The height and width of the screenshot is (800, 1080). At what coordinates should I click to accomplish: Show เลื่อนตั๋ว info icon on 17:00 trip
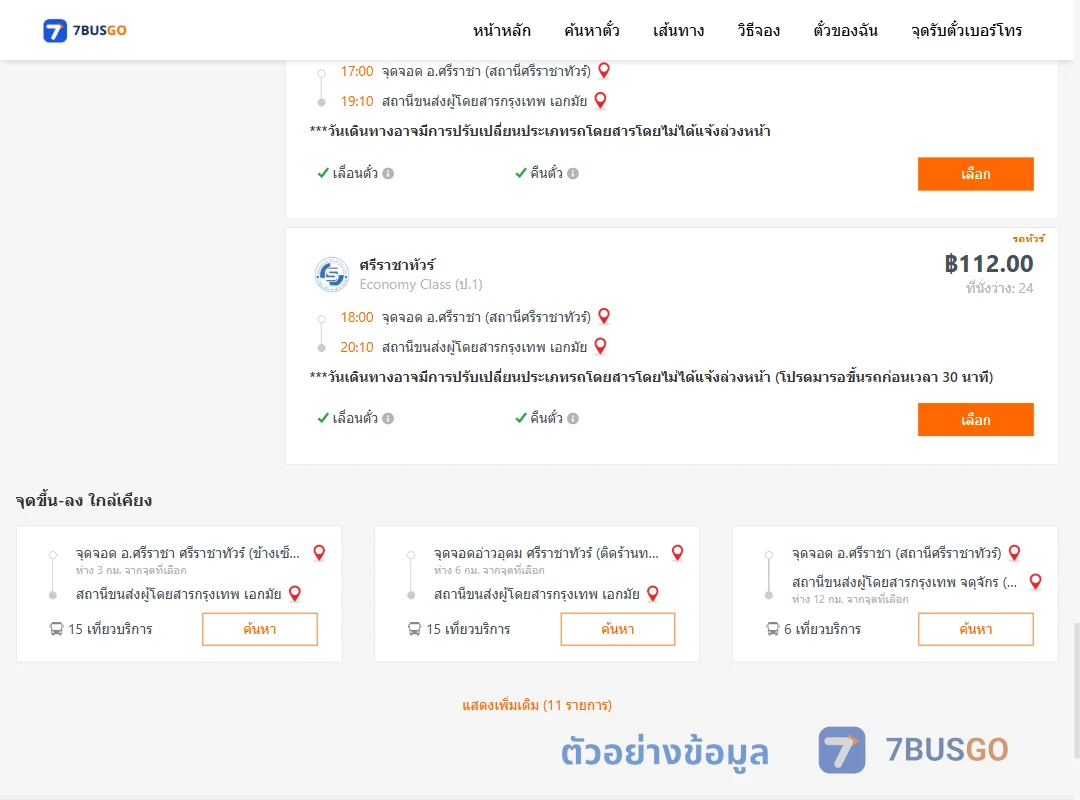coord(388,174)
